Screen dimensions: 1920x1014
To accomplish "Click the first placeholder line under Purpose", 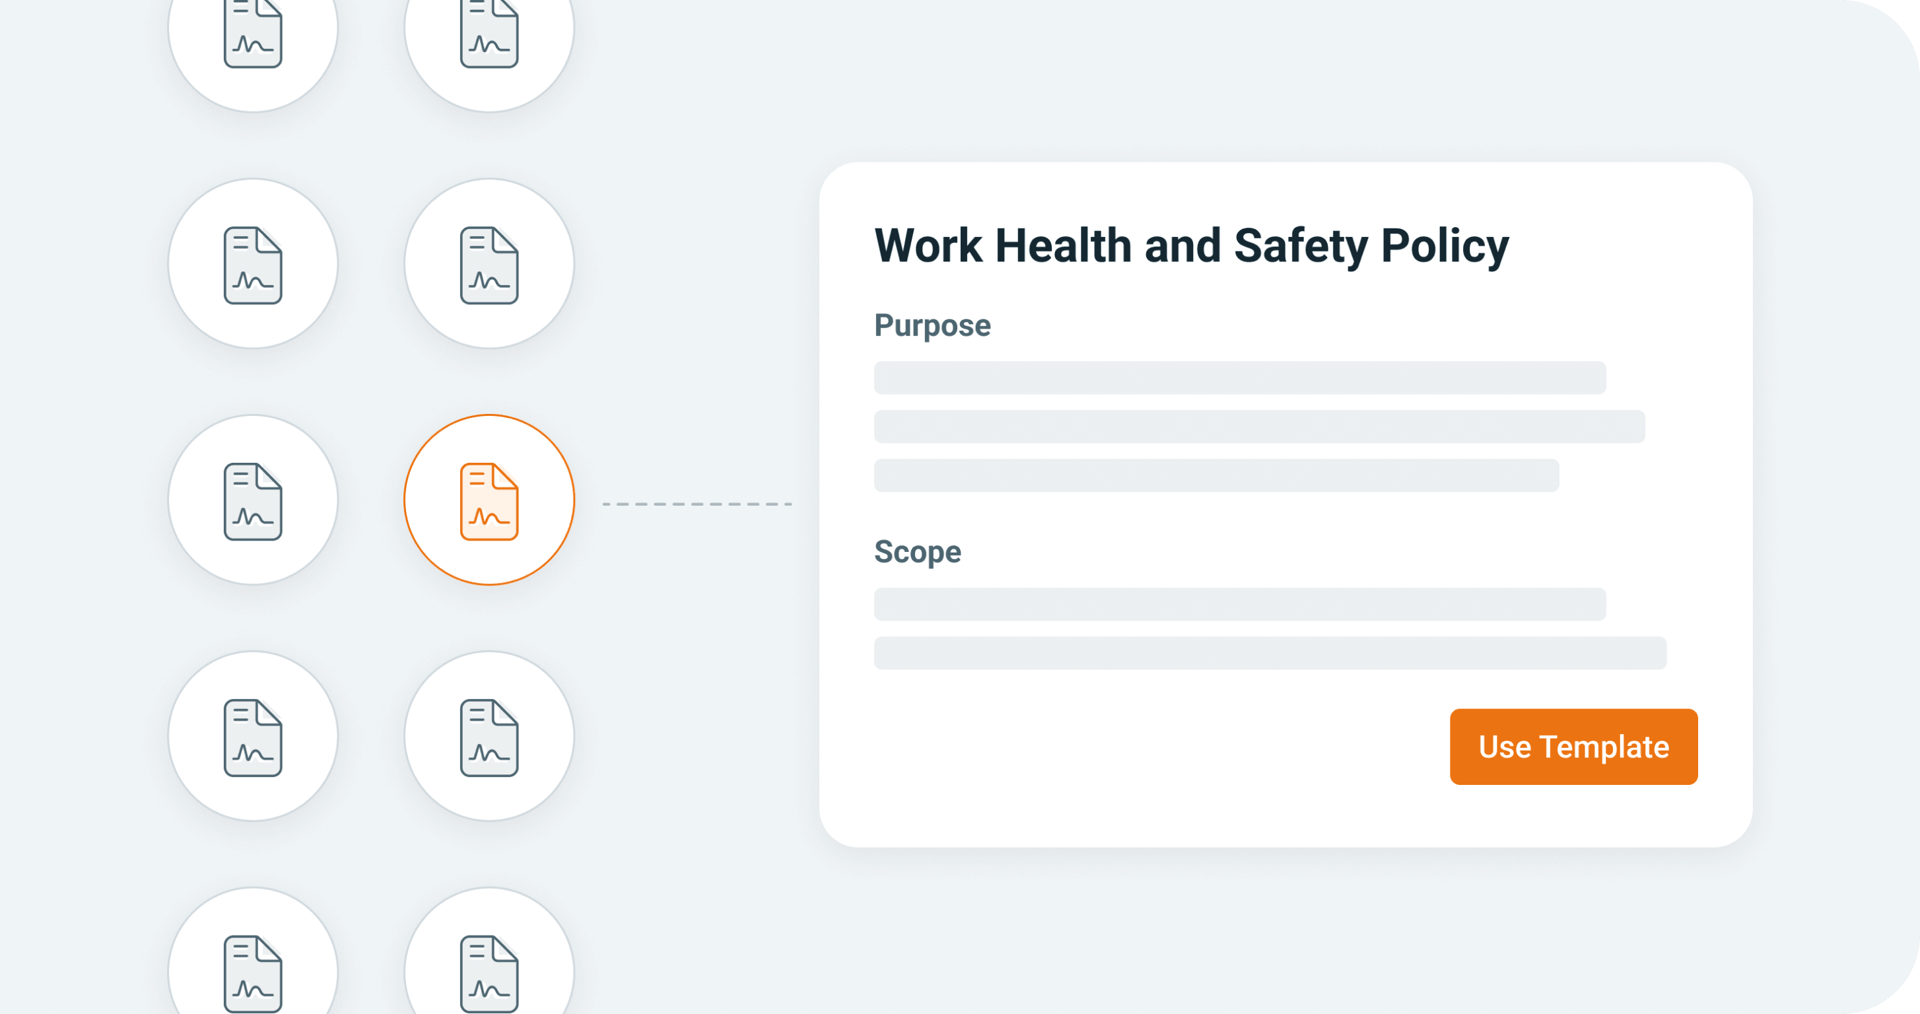I will point(1240,378).
